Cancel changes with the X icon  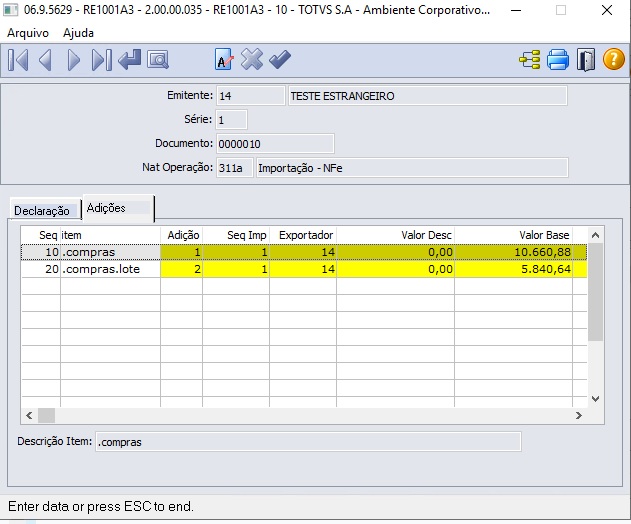pos(252,59)
